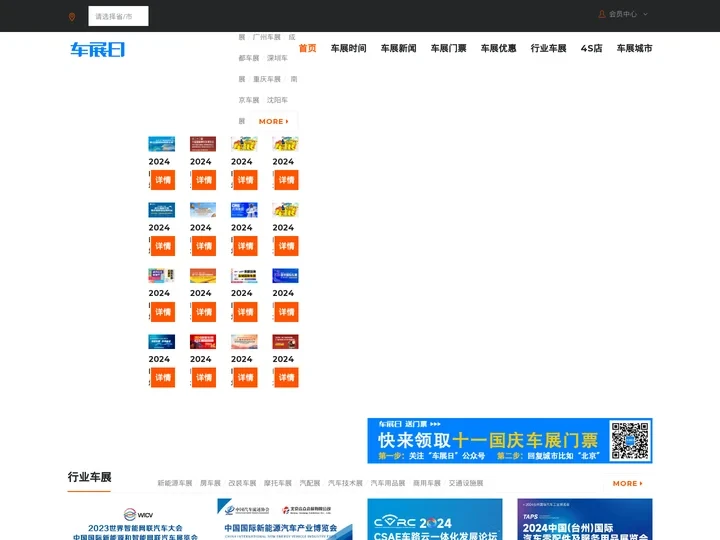The height and width of the screenshot is (540, 720).
Task: Open the last thumbnail in the bottom row
Action: (x=285, y=342)
